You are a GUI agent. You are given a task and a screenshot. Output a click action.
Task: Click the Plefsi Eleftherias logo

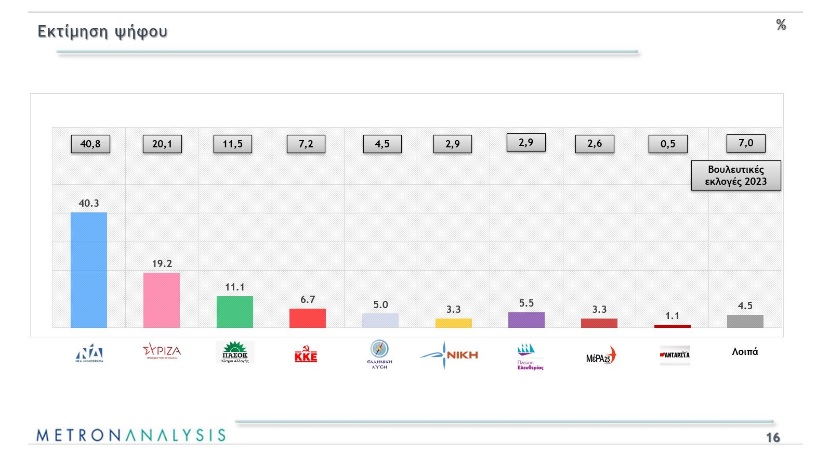(526, 354)
